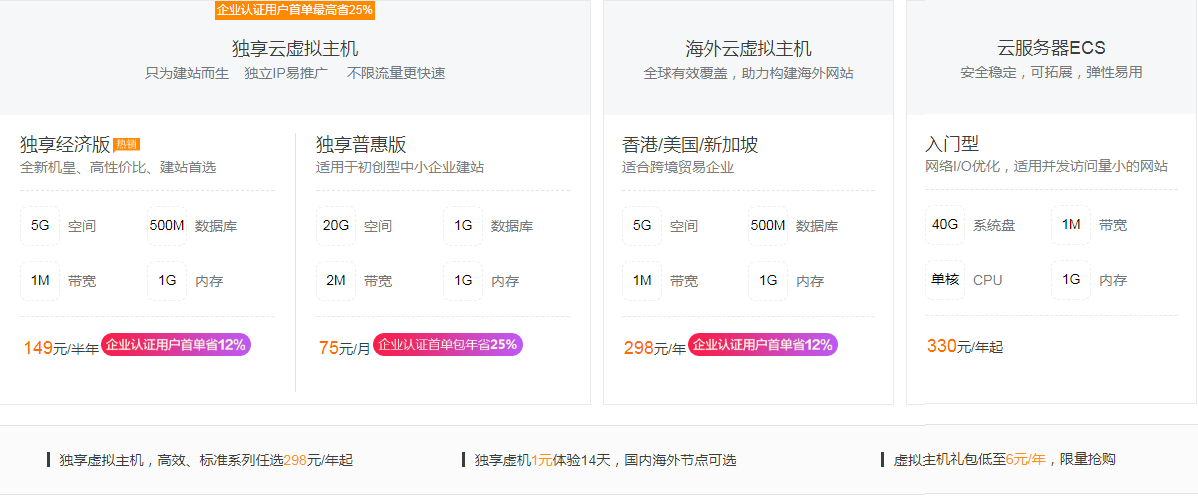
Task: Click 适用于初创型中小企业建站 description
Action: click(x=400, y=167)
